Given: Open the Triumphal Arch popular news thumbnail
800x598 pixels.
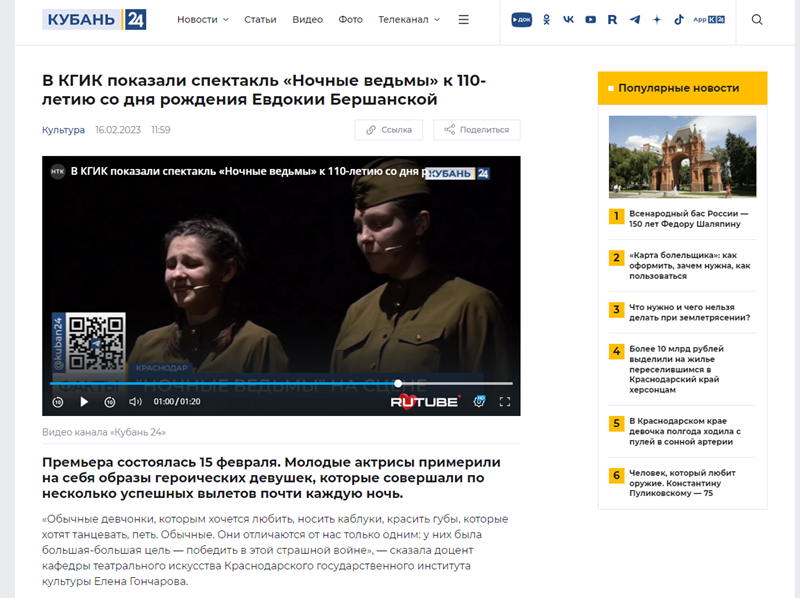Looking at the screenshot, I should (683, 157).
